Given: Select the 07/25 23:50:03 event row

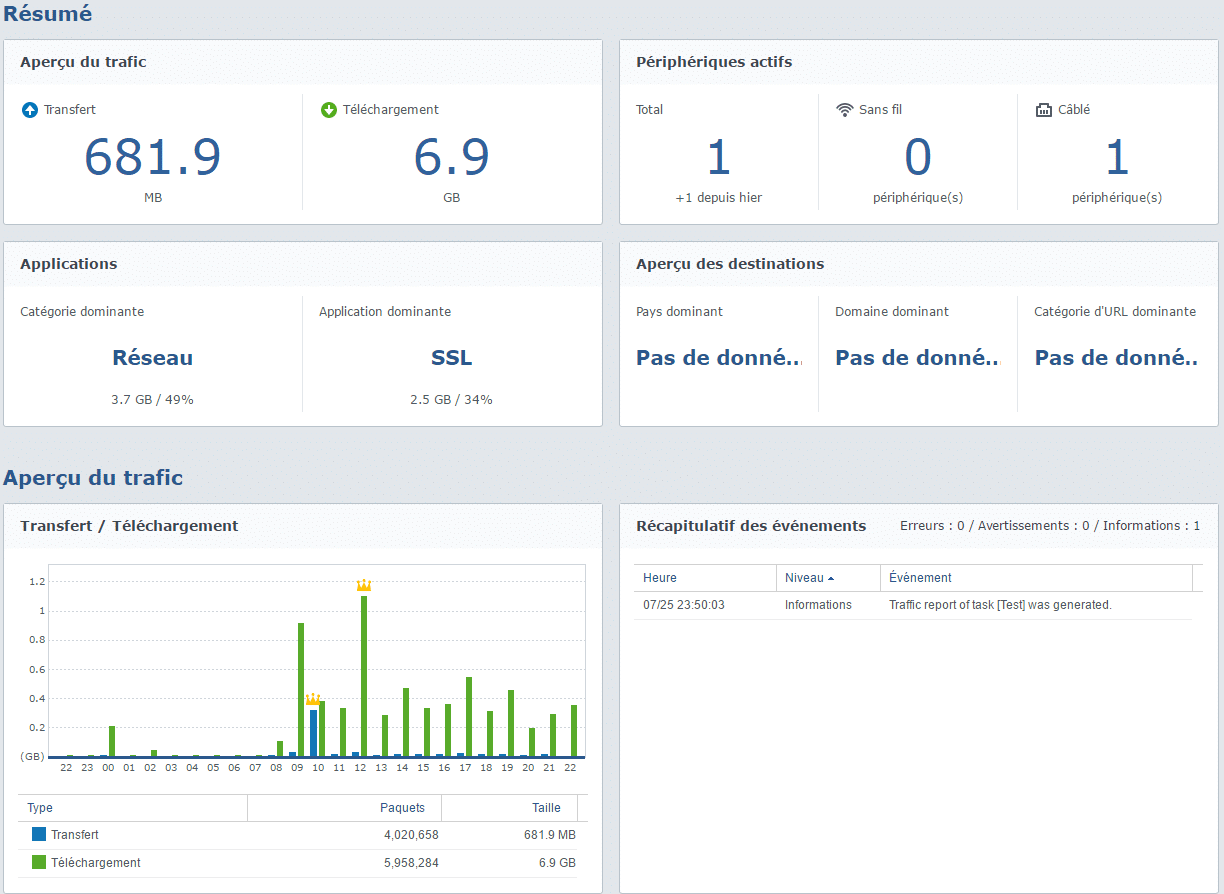Looking at the screenshot, I should pos(913,605).
